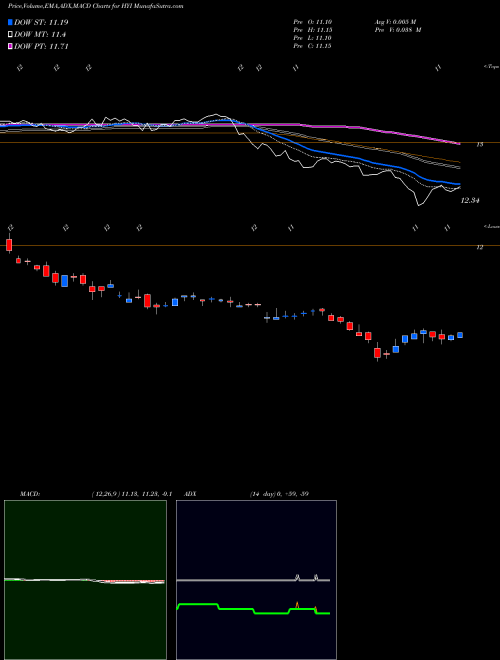Screen dimensions: 500x660
Task: Click the 'Pre L: 11.10' low value
Action: (313, 38)
